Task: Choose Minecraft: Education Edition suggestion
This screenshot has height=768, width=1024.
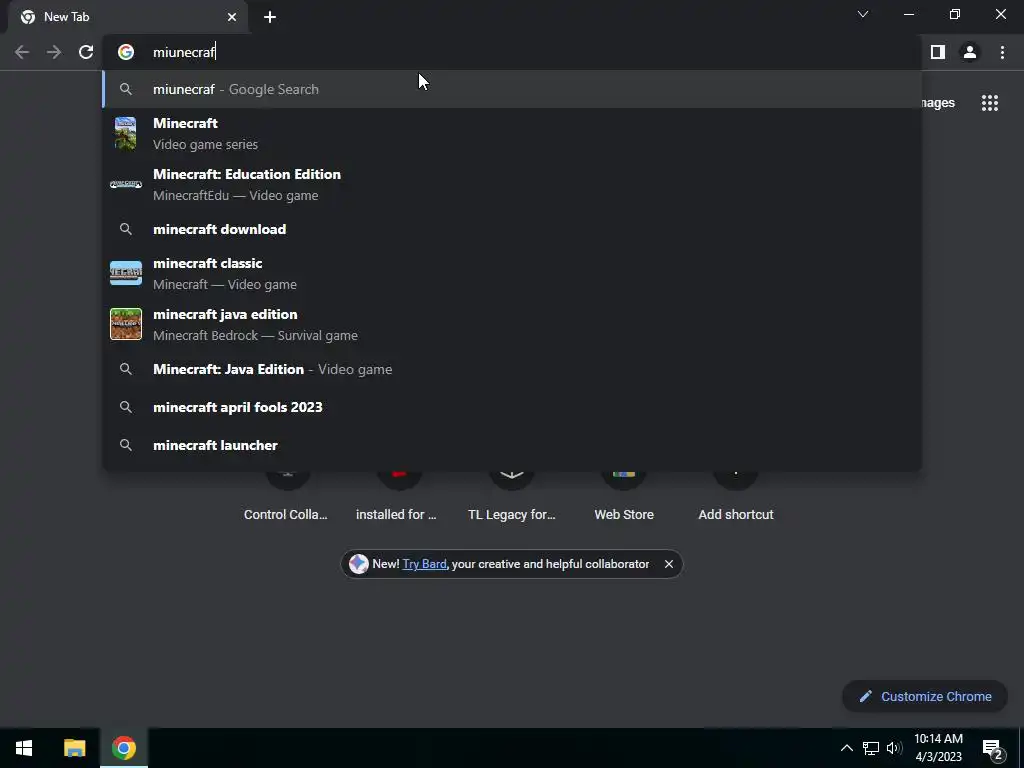Action: pos(512,184)
